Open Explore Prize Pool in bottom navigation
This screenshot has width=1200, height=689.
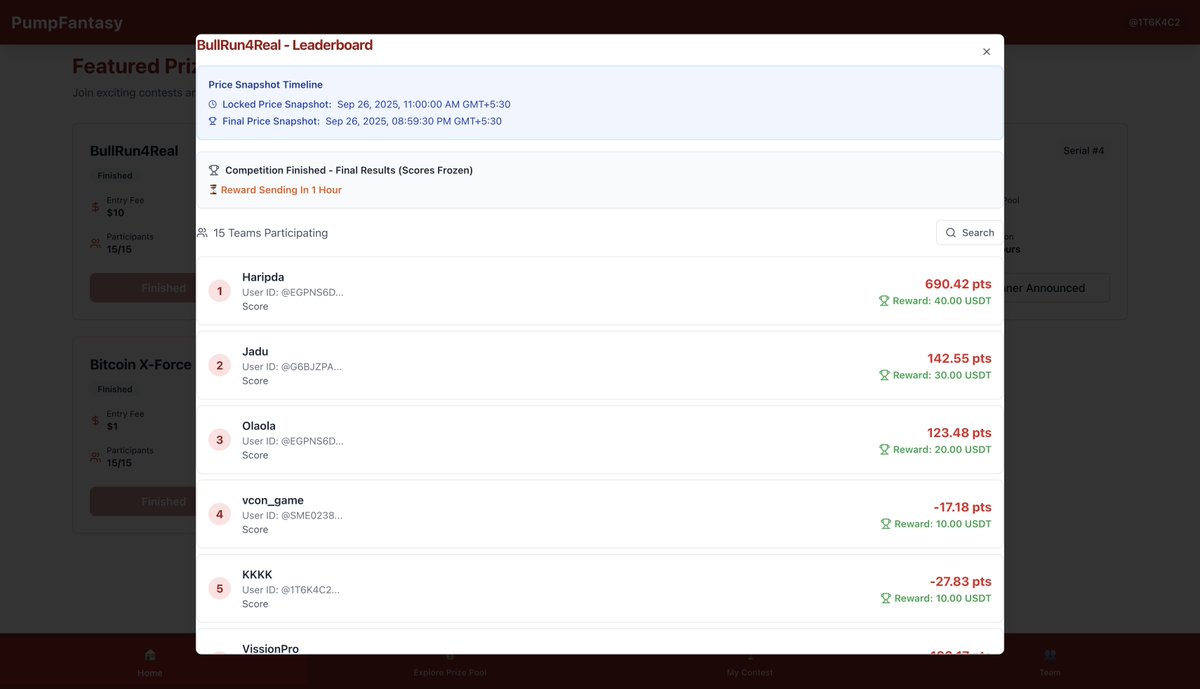[450, 662]
